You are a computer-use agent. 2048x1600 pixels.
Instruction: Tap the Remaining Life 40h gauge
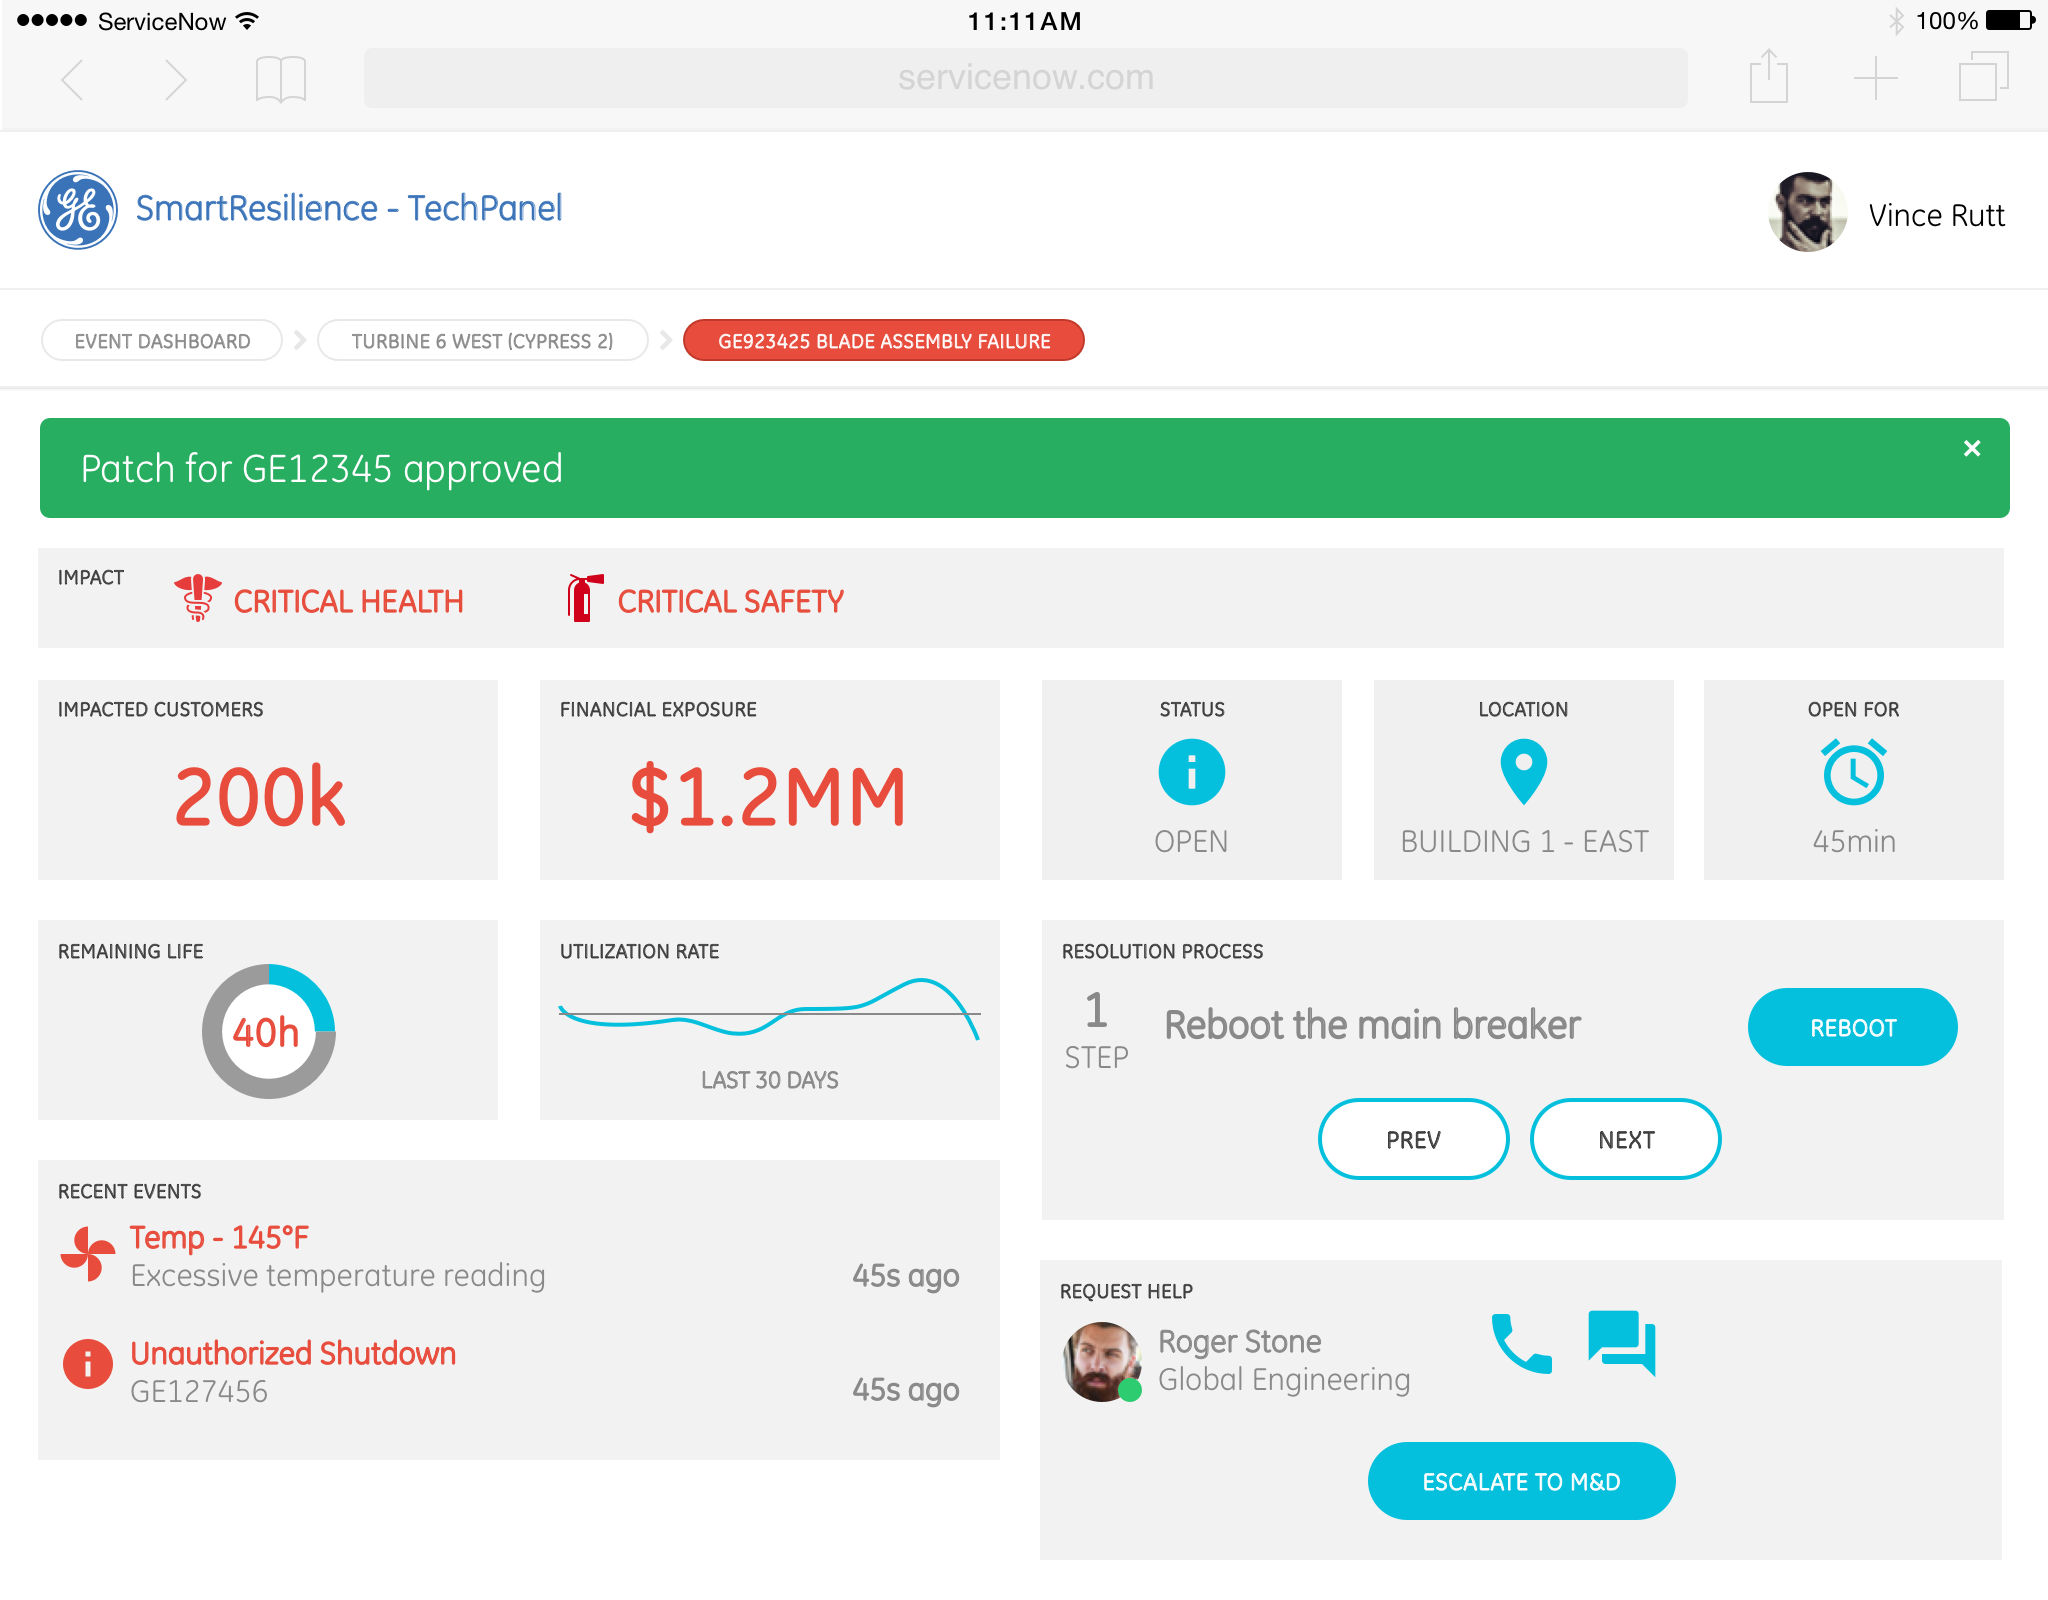[x=268, y=1031]
